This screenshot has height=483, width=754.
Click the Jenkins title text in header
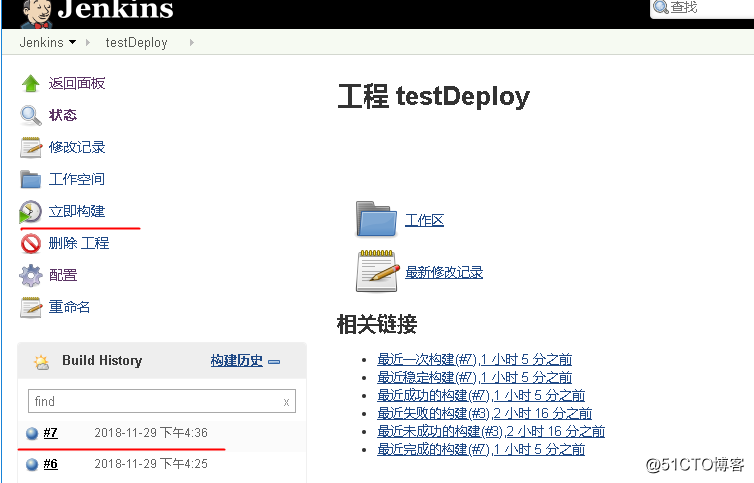coord(115,10)
